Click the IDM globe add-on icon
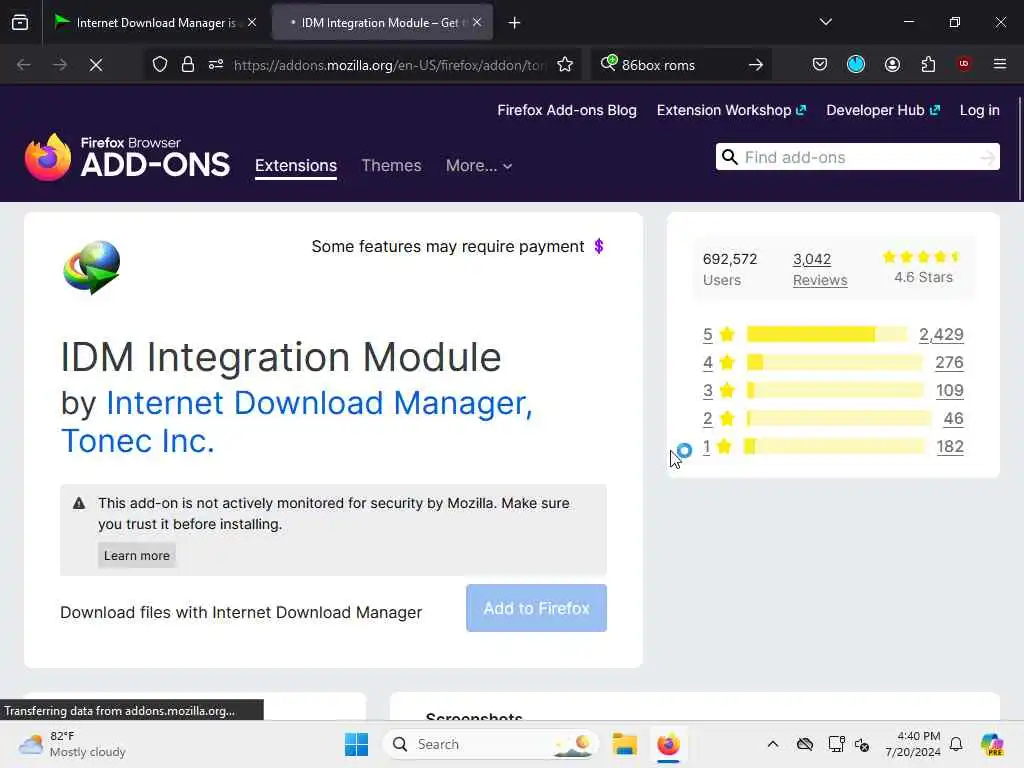The height and width of the screenshot is (768, 1024). pos(91,267)
